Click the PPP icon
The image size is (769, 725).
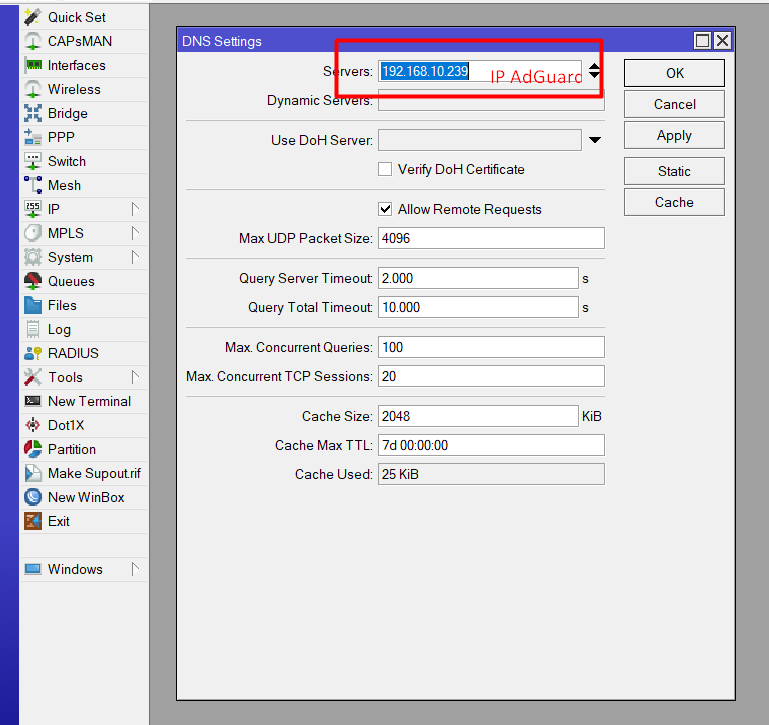point(32,137)
